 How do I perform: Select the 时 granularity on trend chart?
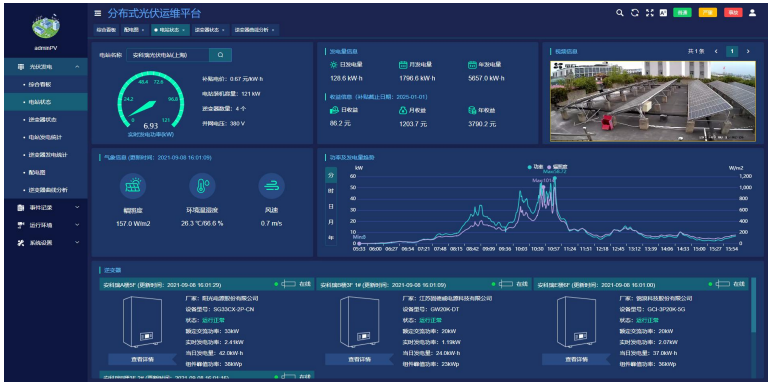coord(330,191)
